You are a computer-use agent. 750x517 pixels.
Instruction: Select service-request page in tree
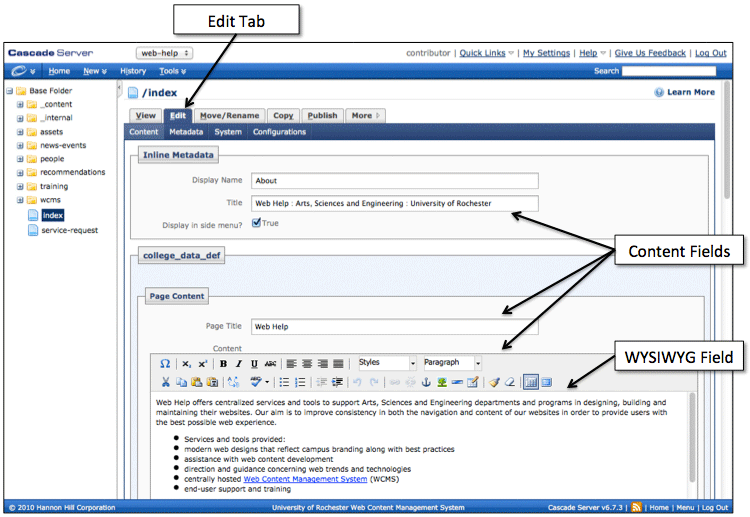pyautogui.click(x=69, y=230)
